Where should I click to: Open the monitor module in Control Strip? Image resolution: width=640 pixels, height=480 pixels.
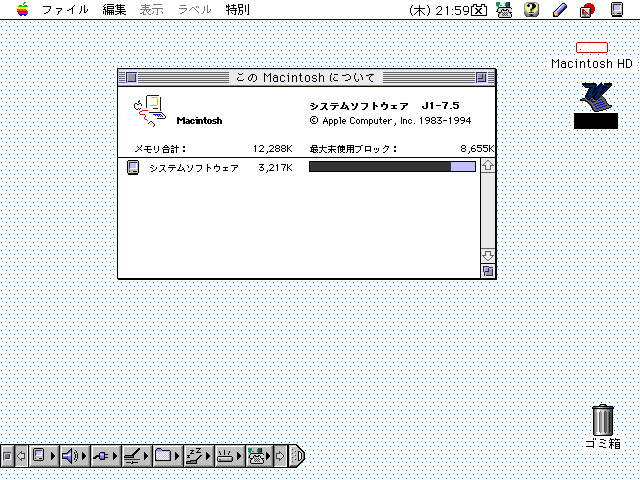tap(43, 456)
